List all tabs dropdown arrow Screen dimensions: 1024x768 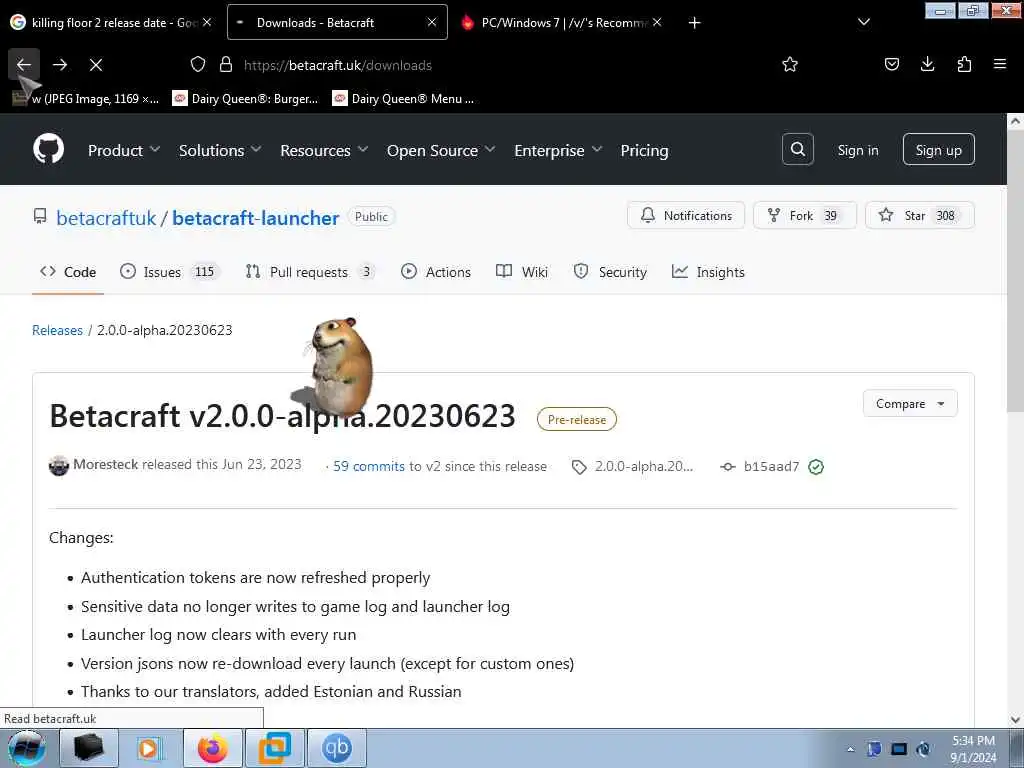coord(864,22)
